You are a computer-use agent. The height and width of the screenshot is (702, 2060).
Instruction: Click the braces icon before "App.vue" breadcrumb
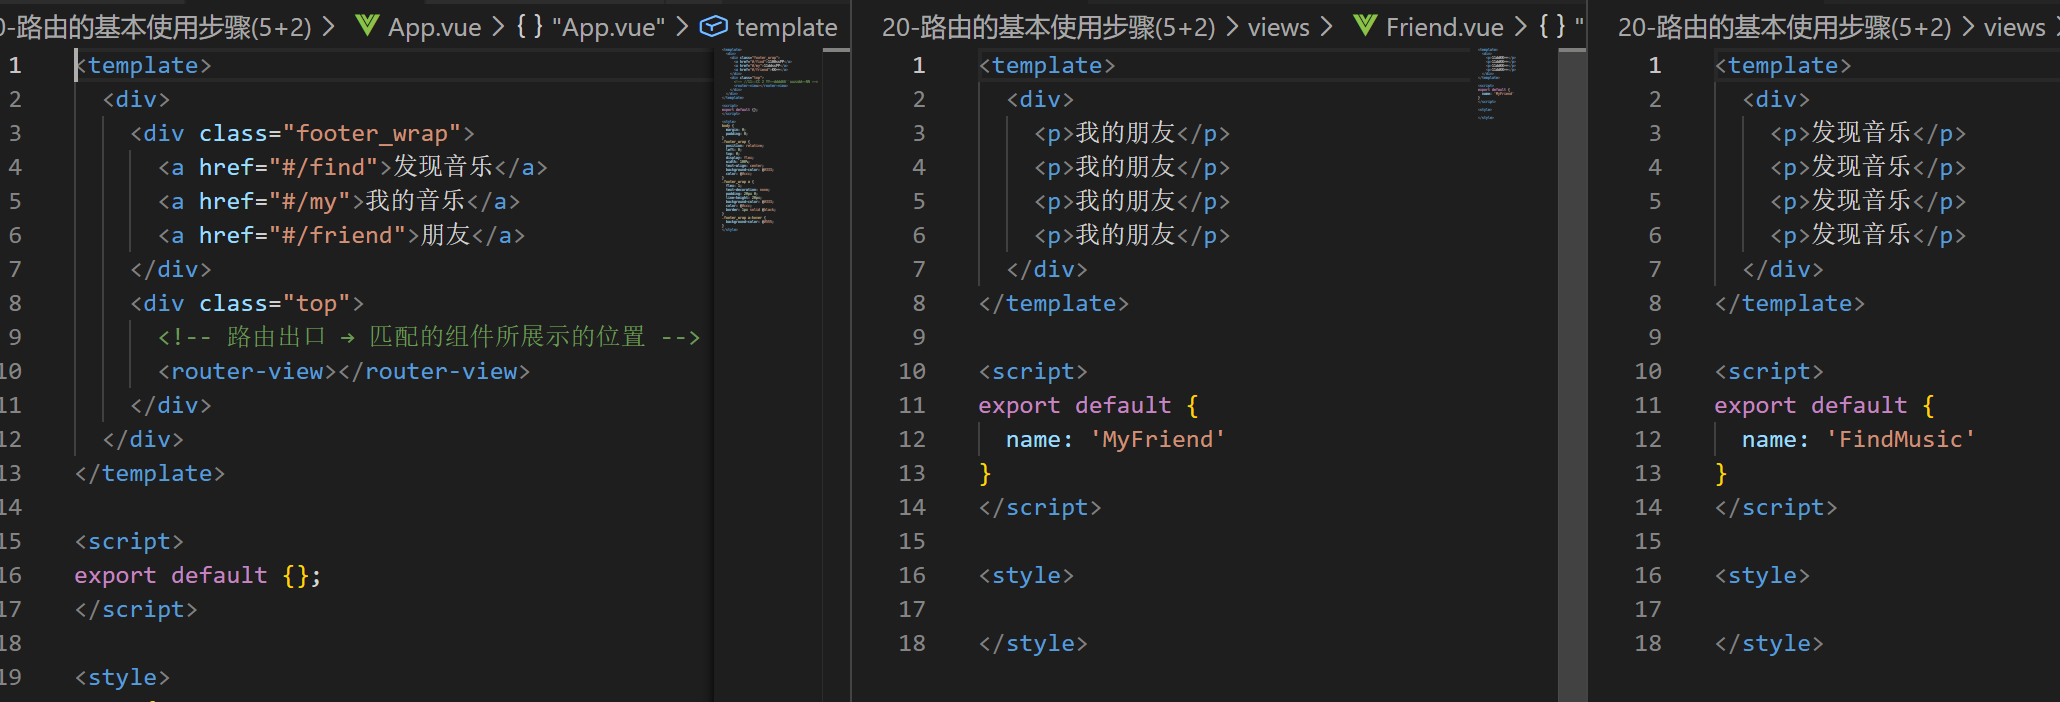(530, 26)
